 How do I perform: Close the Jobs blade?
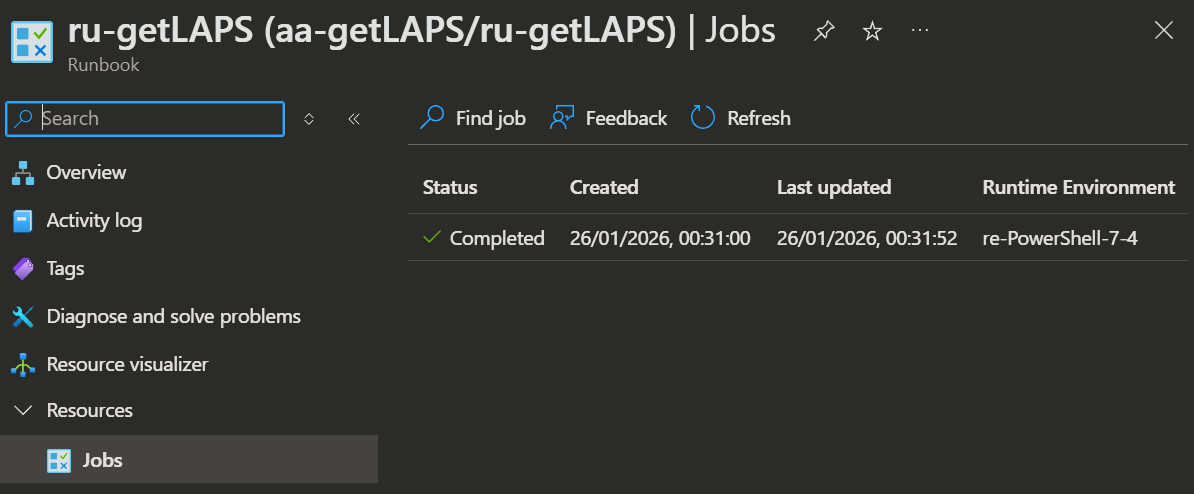click(1163, 31)
